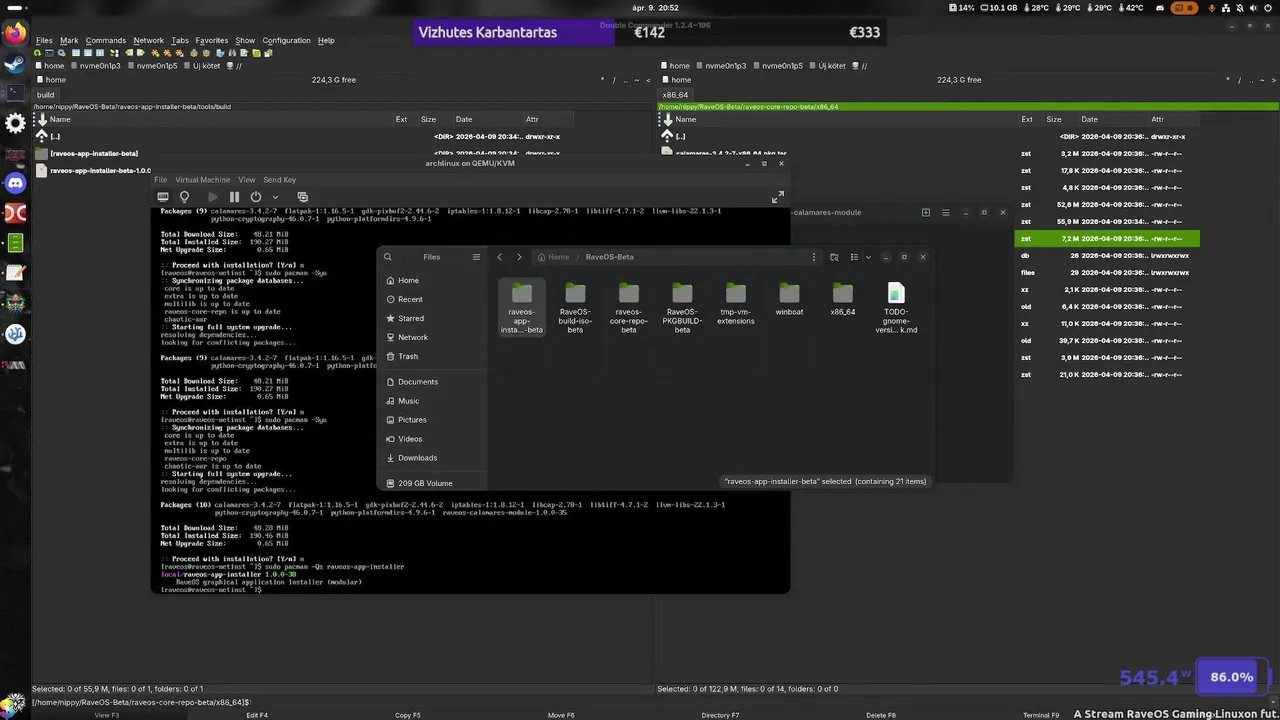Select the TODO-gnome markdown file

click(896, 308)
